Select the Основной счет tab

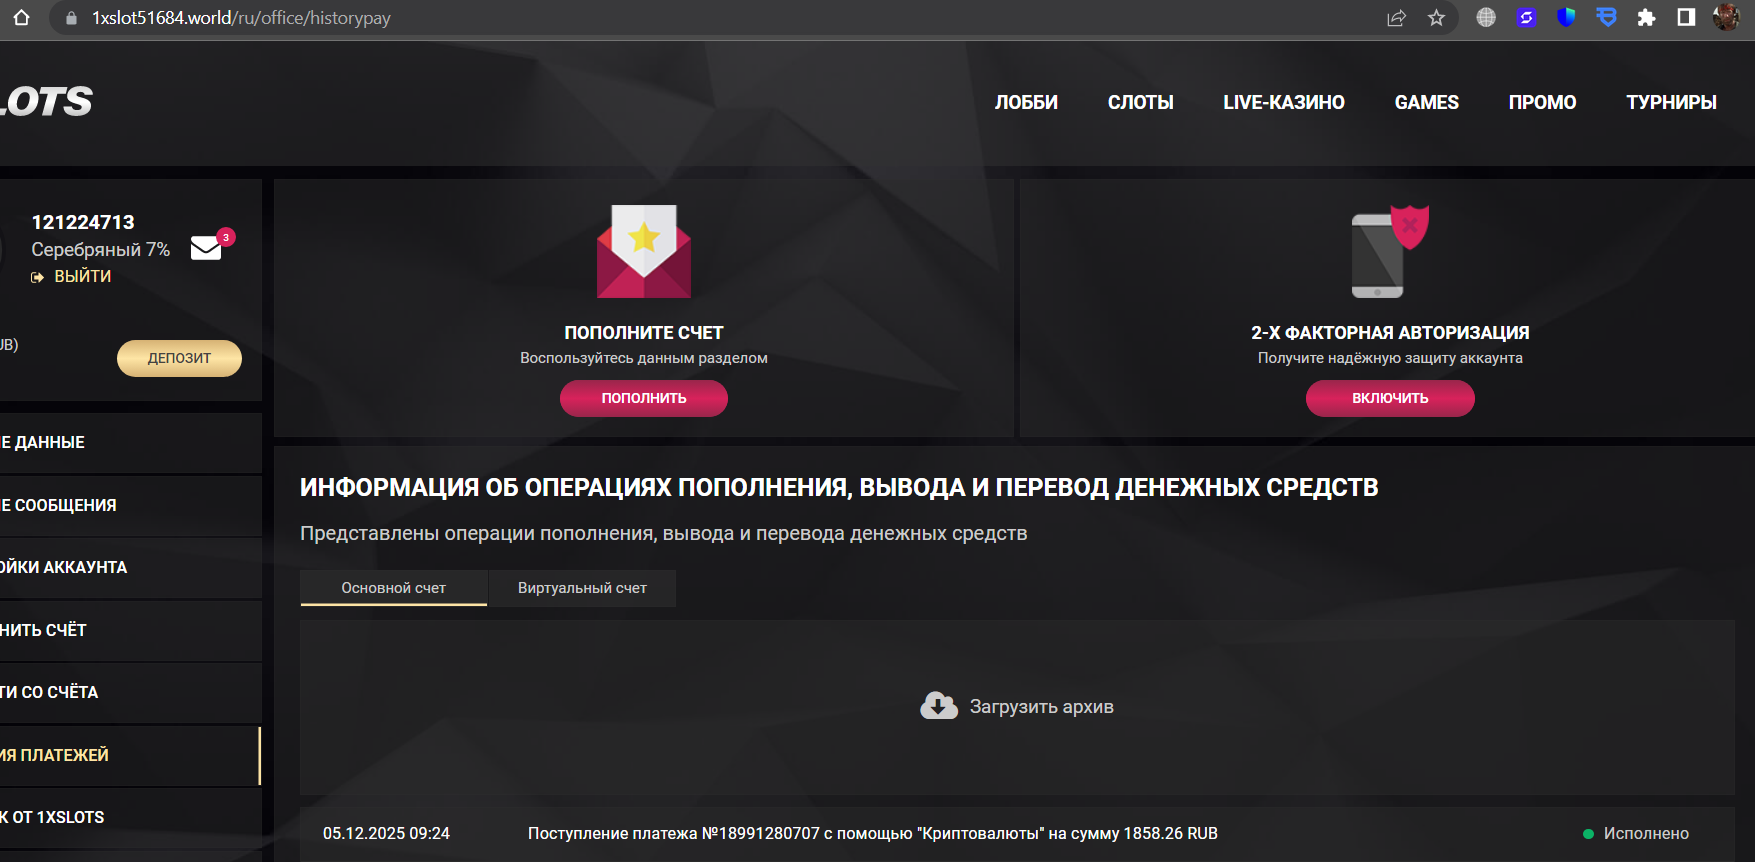click(x=394, y=588)
